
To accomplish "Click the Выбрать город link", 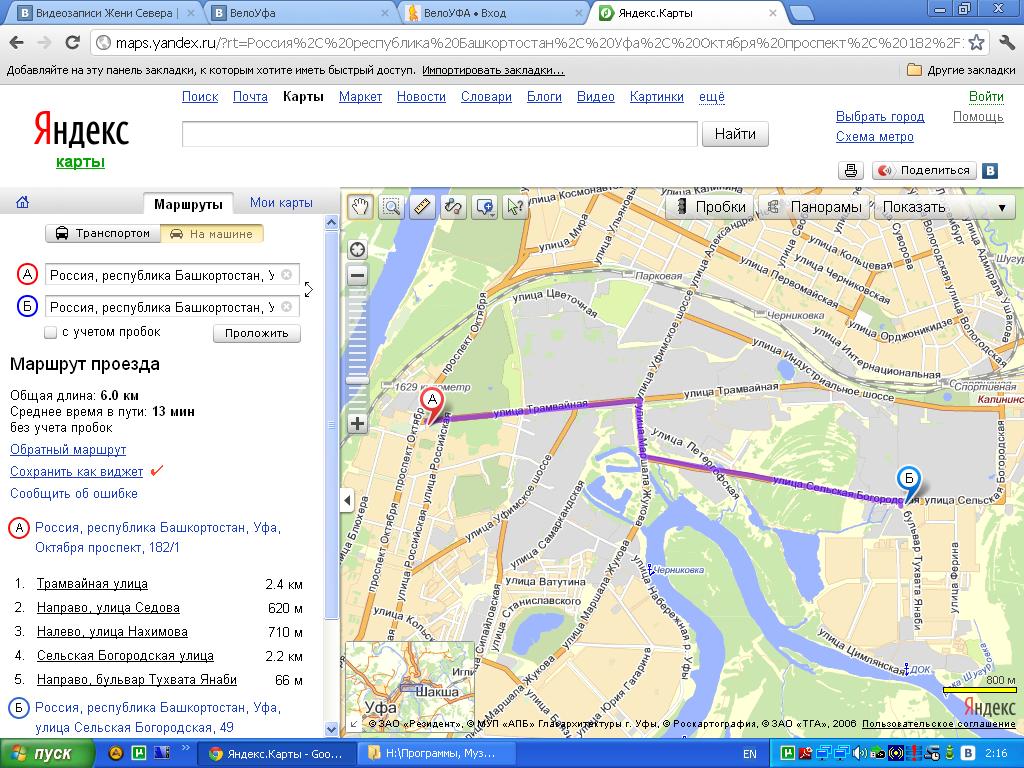I will pos(880,116).
